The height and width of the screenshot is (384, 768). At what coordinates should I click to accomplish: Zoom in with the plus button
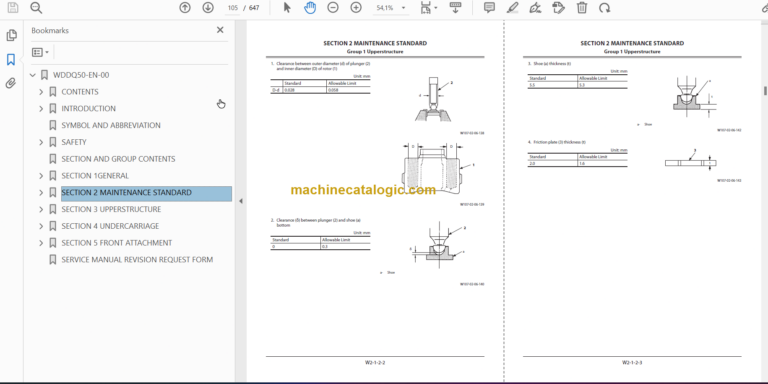point(356,7)
